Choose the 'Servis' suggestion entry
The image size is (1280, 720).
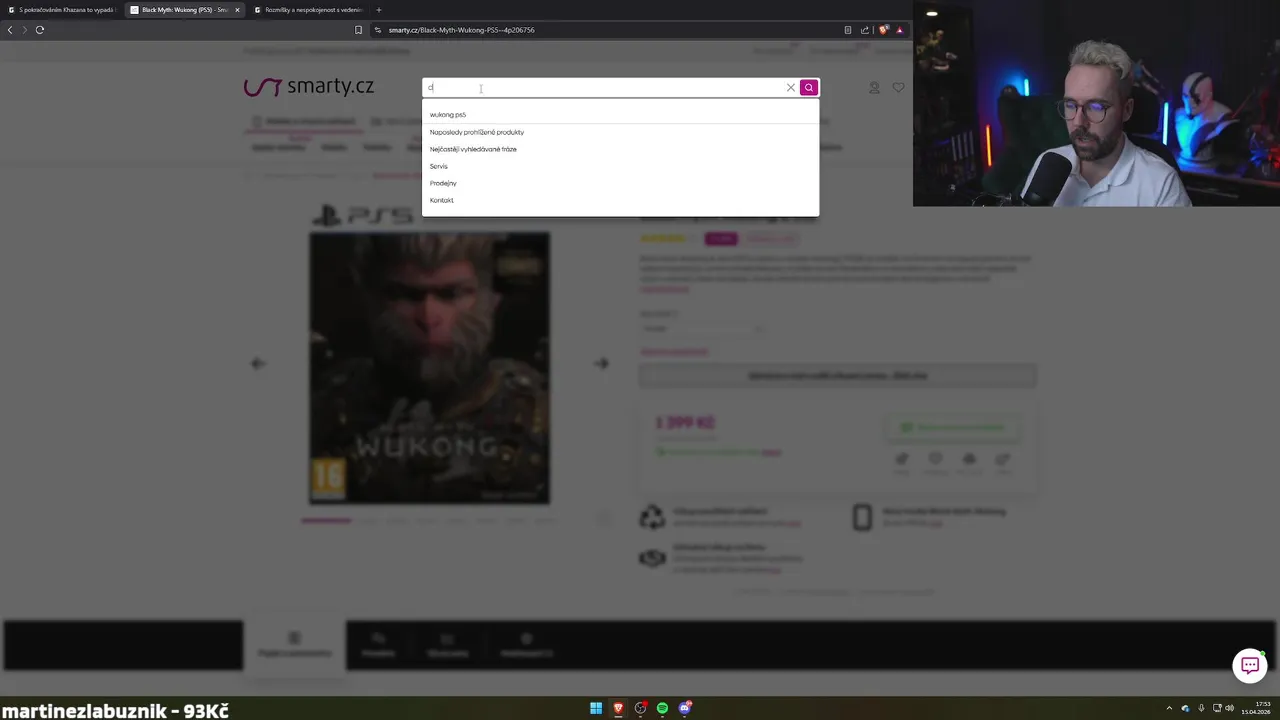[x=439, y=166]
